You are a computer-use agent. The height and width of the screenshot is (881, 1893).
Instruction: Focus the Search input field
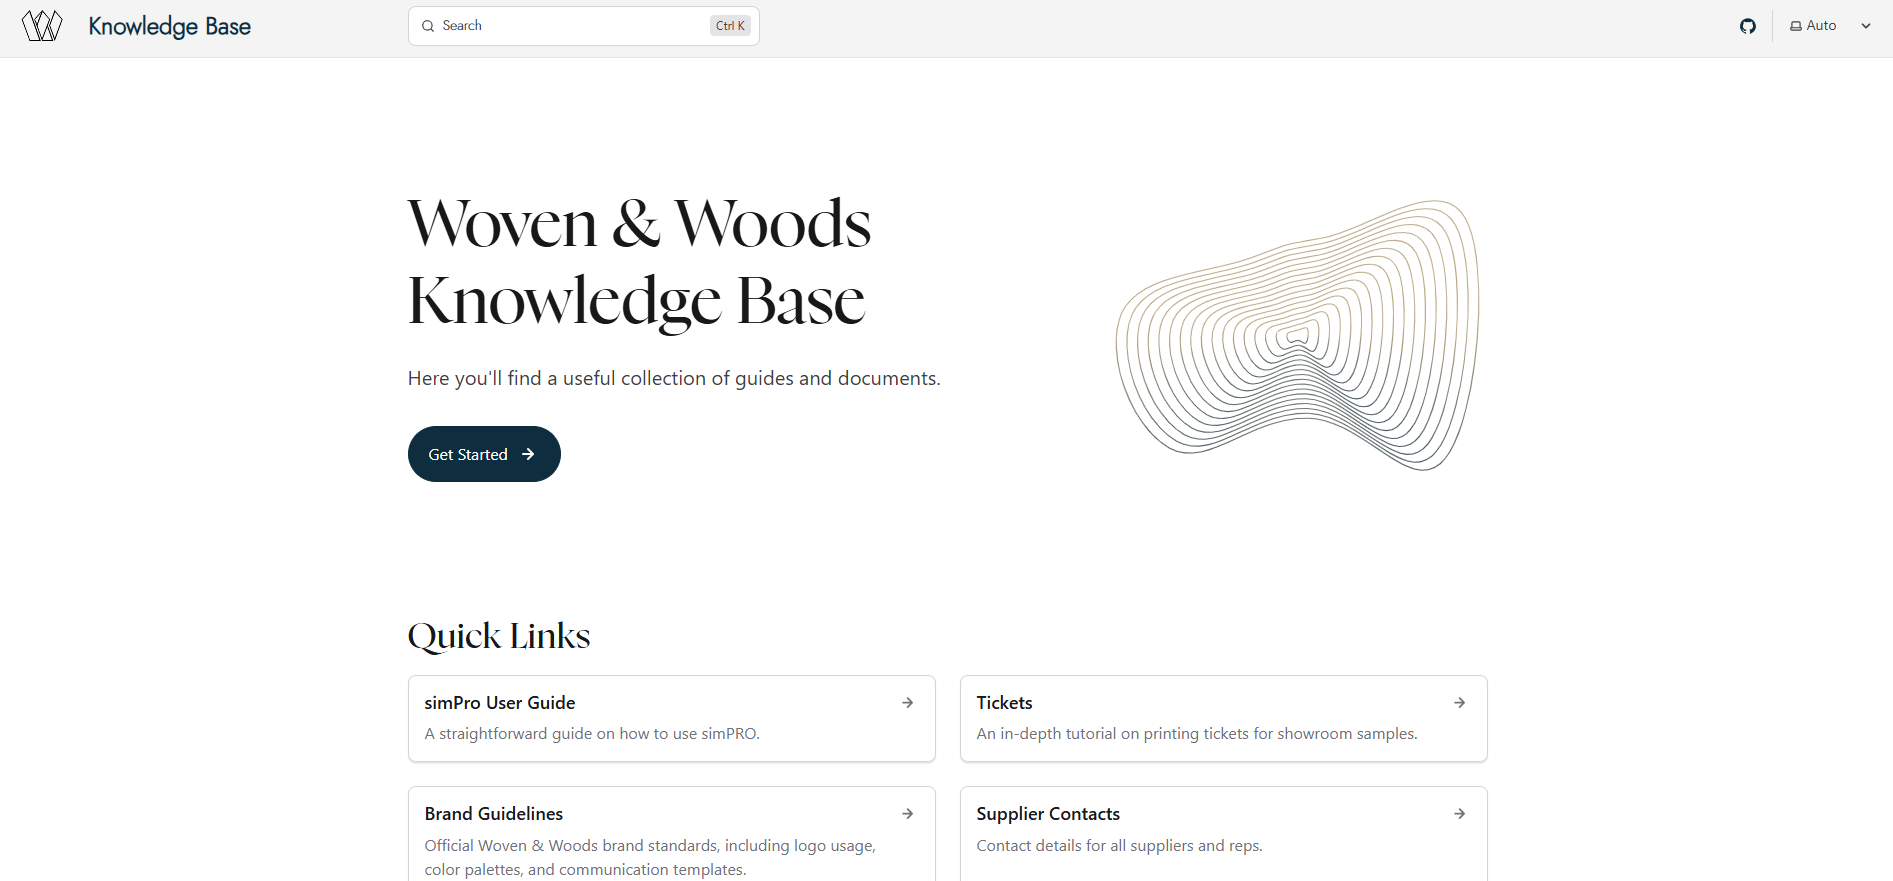click(x=584, y=26)
